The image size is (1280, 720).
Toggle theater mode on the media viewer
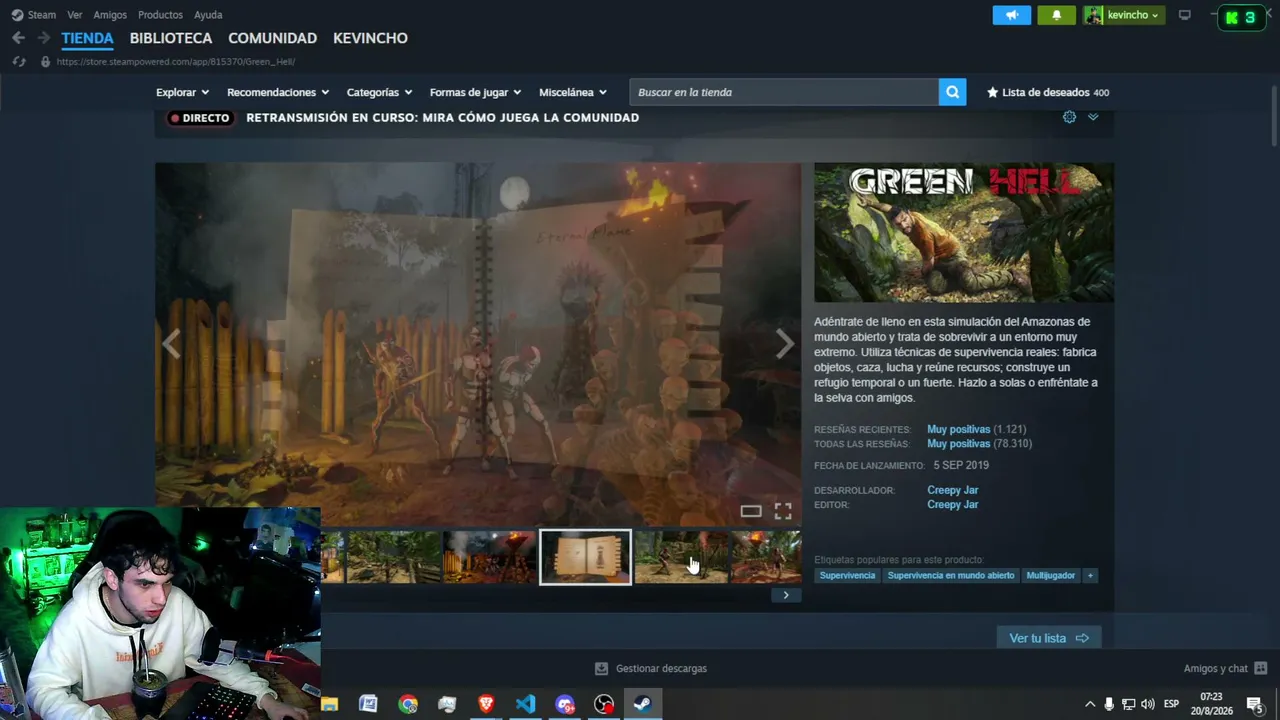coord(751,511)
